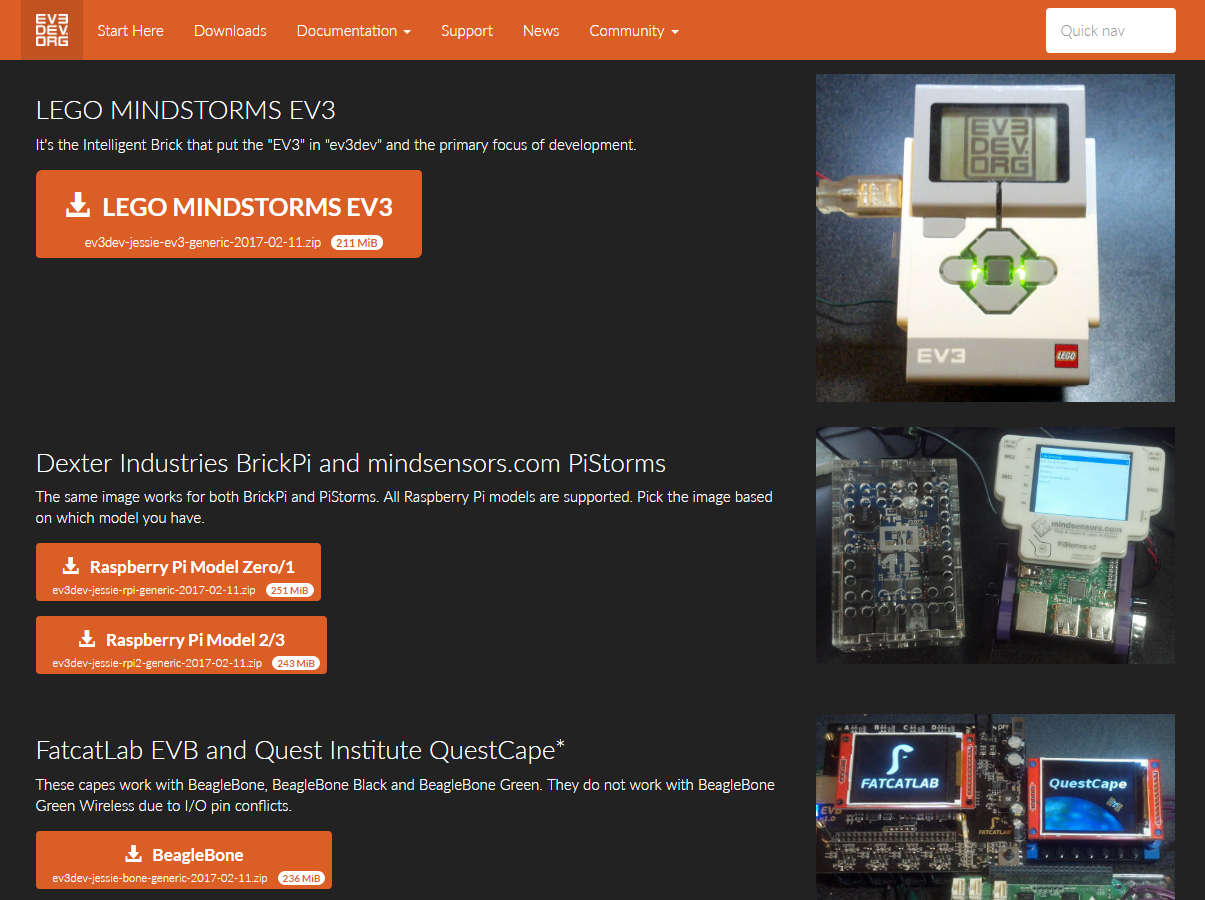Image resolution: width=1205 pixels, height=900 pixels.
Task: Click ev3dev-jessie-ev3-generic-2017-02-11.zip filename
Action: tap(203, 243)
